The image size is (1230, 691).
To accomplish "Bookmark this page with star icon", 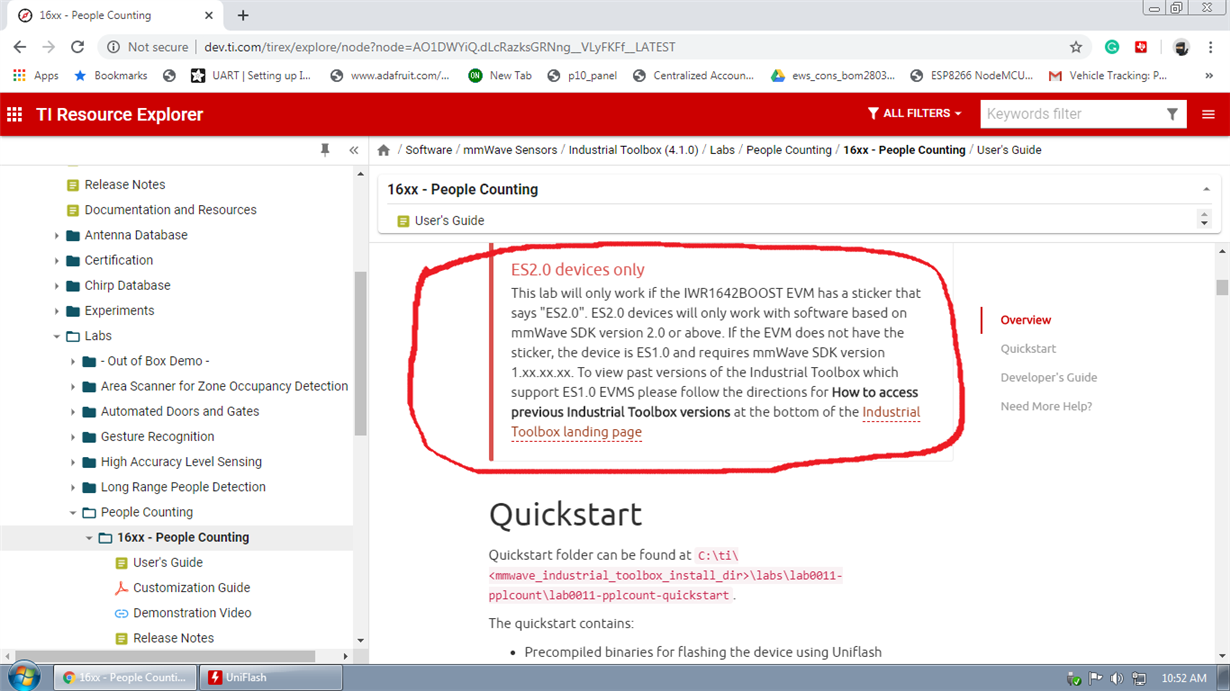I will point(1076,47).
